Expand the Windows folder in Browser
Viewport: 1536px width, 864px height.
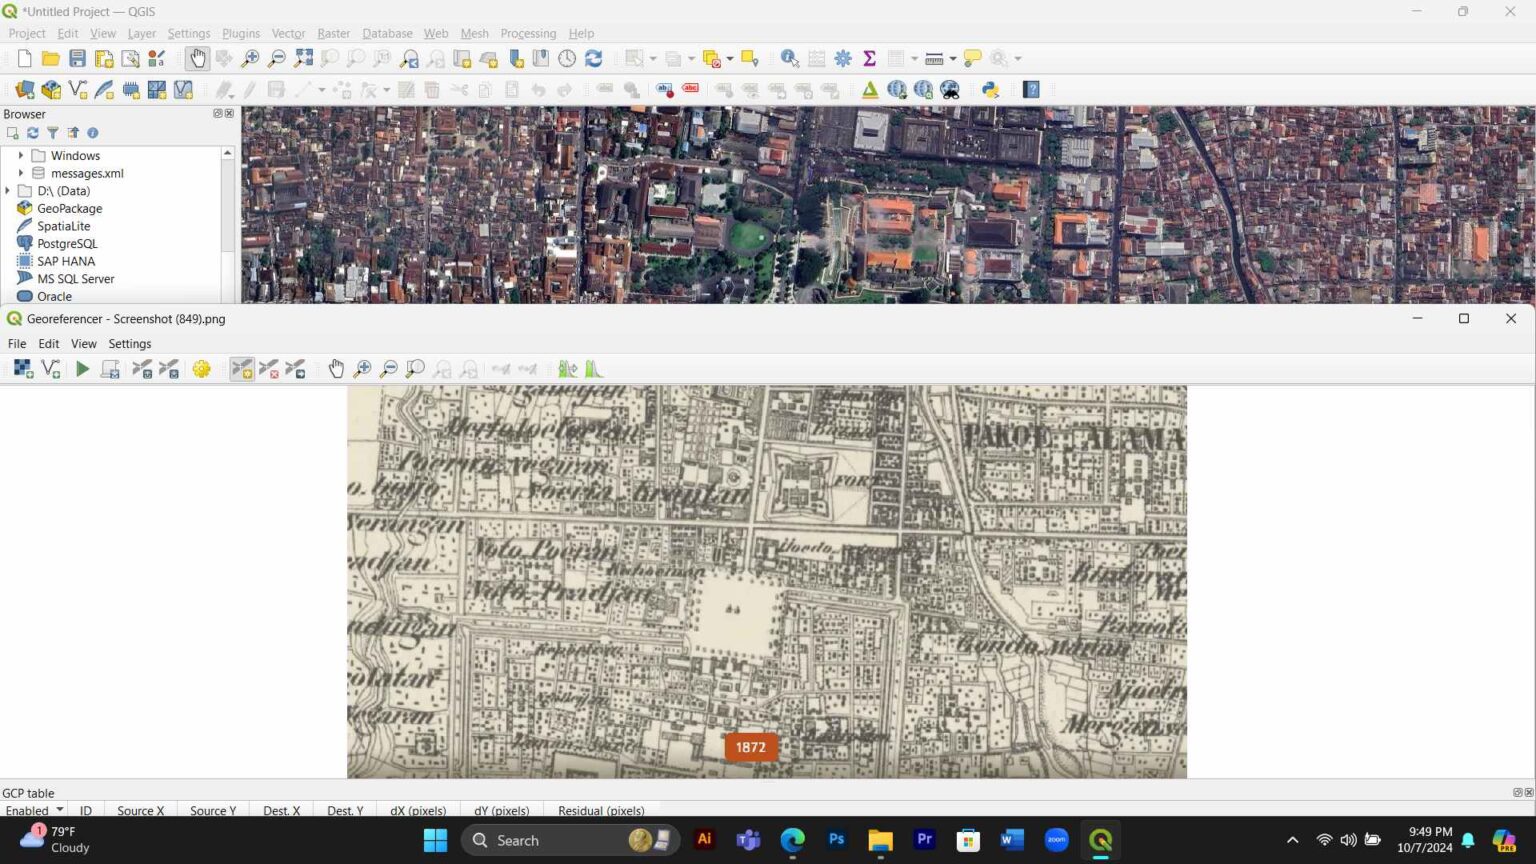(21, 155)
